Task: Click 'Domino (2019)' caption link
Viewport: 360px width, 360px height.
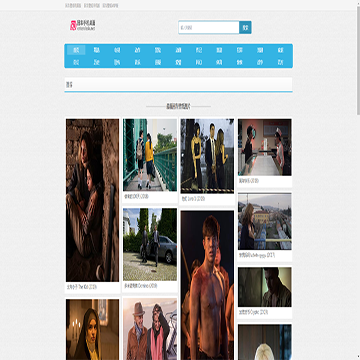Action: pyautogui.click(x=141, y=286)
